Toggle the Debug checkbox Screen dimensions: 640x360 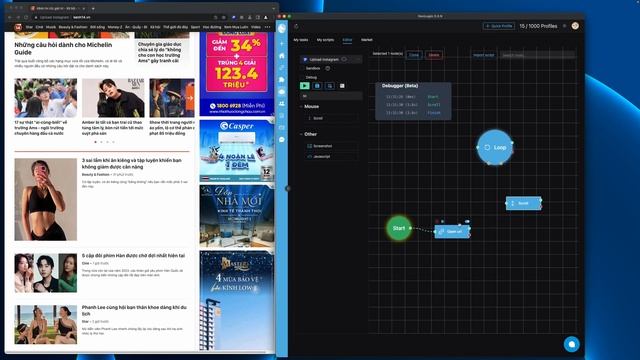[302, 77]
